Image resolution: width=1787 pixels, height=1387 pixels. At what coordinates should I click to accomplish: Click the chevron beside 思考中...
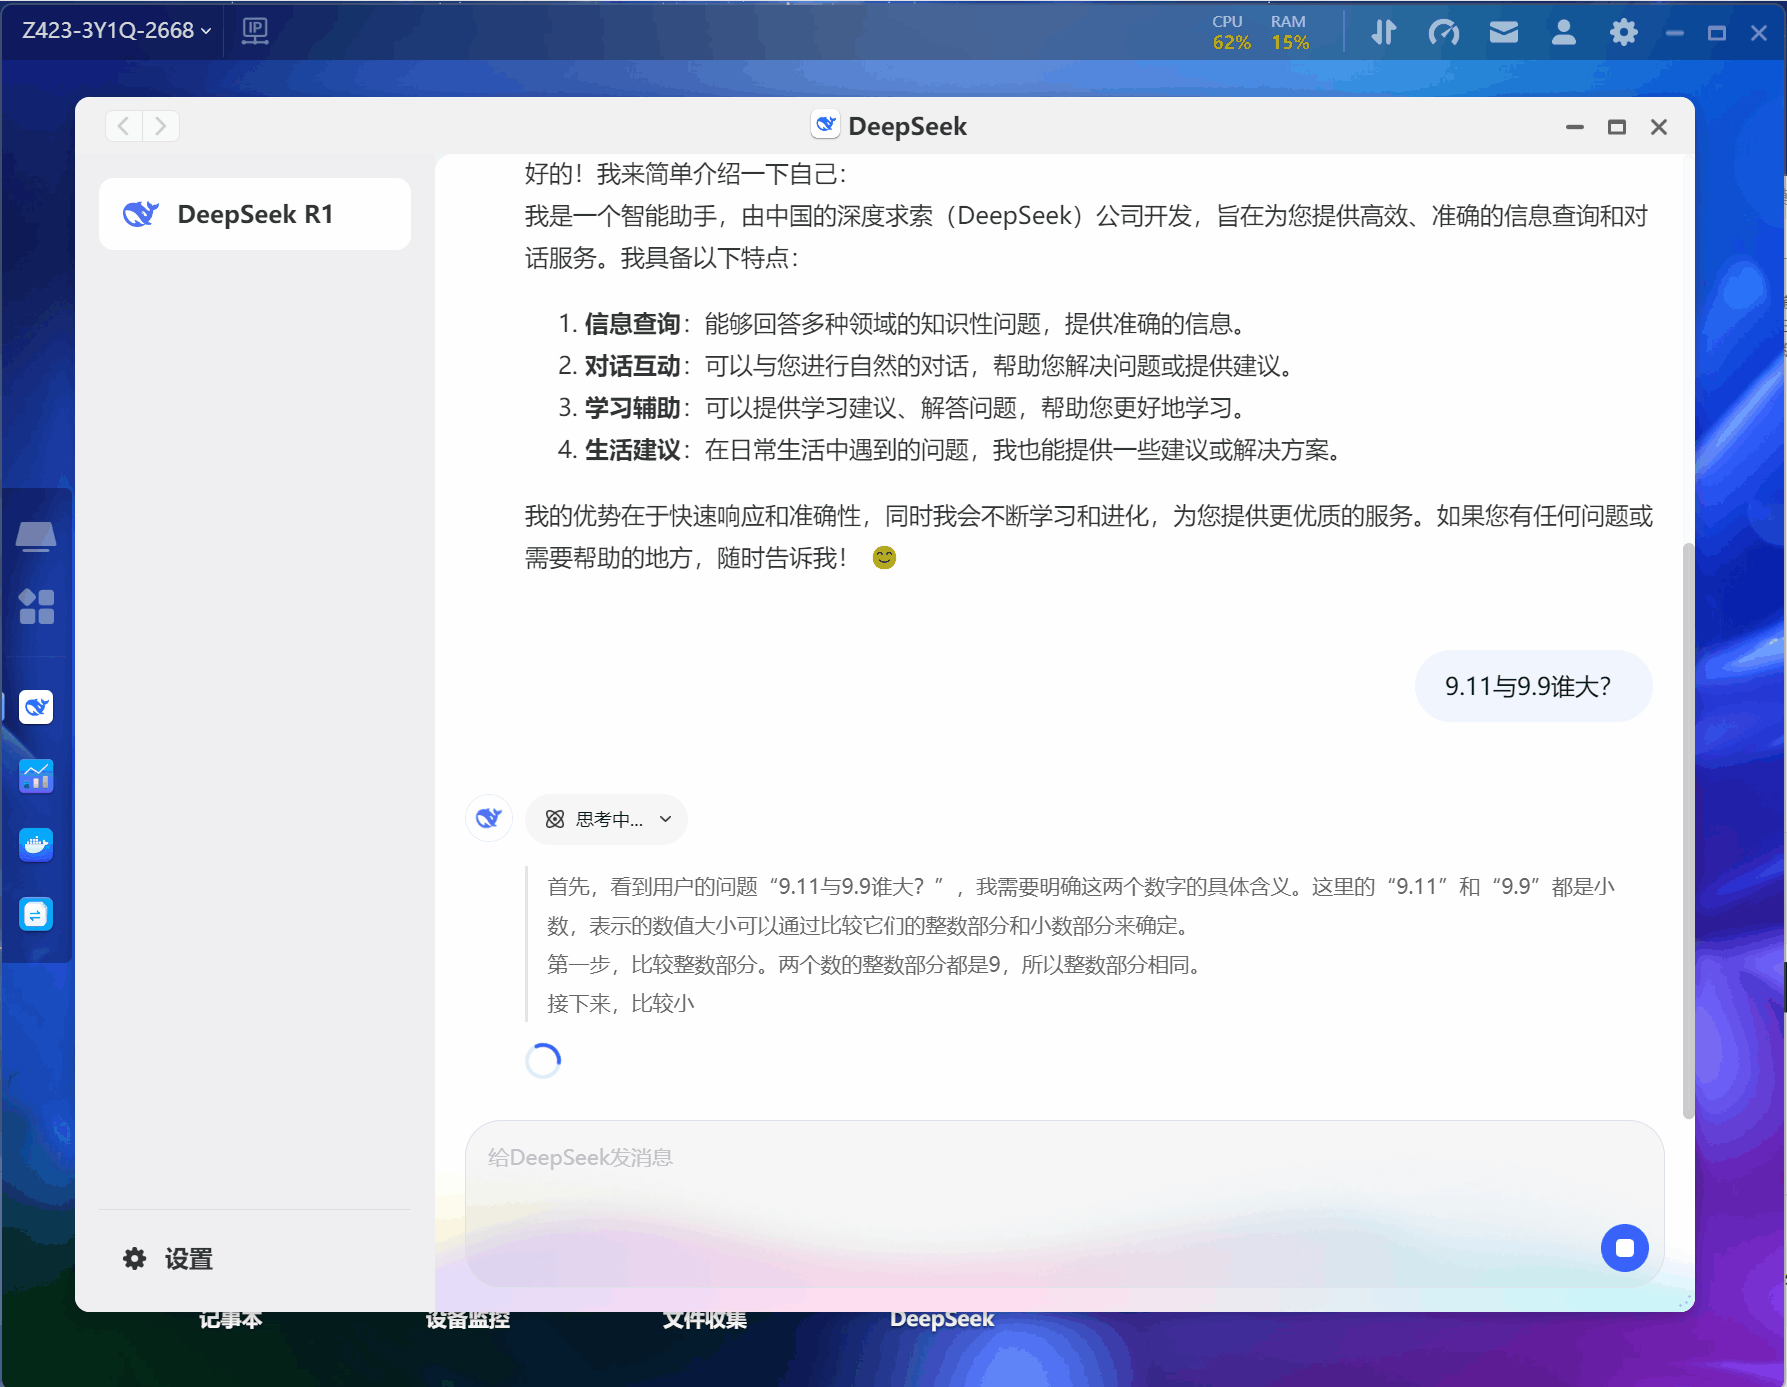(666, 820)
